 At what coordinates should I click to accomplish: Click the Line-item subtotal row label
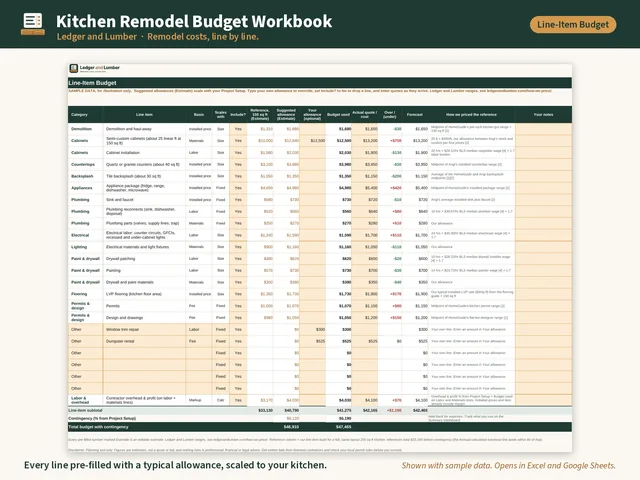pyautogui.click(x=85, y=410)
